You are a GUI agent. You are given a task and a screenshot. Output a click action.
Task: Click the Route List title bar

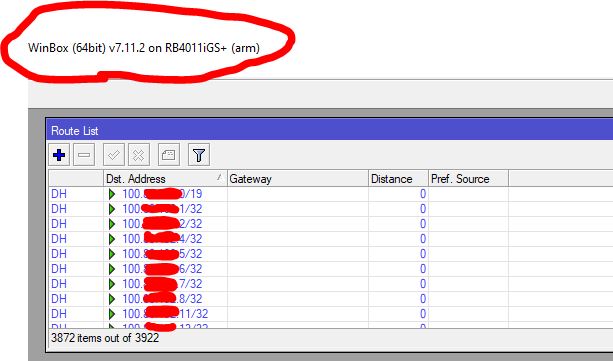pyautogui.click(x=330, y=130)
